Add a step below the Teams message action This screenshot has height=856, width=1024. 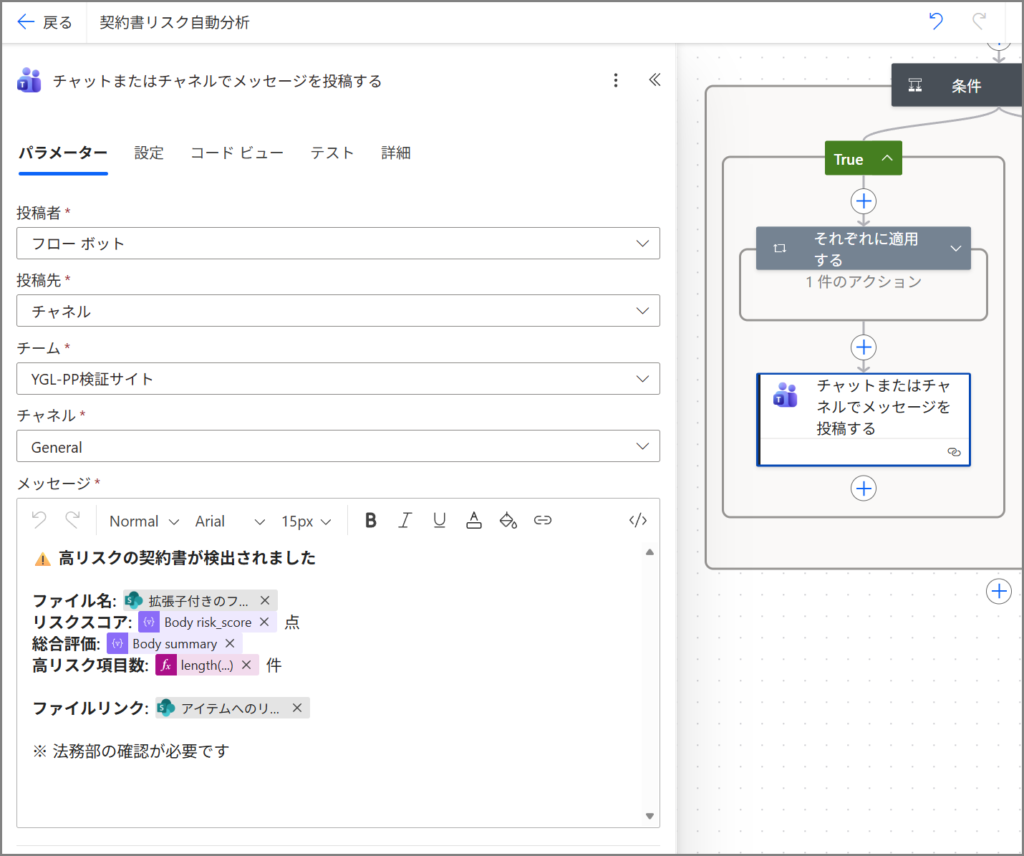(863, 488)
